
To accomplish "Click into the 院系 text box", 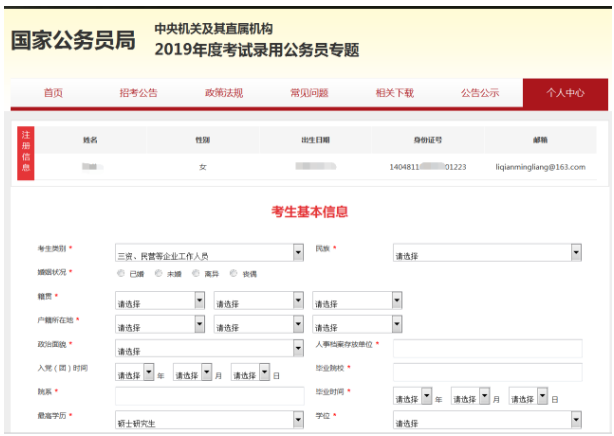I will coord(209,397).
